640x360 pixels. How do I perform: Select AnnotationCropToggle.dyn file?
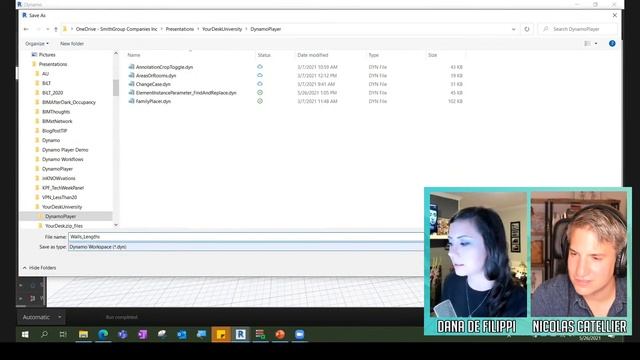[164, 67]
